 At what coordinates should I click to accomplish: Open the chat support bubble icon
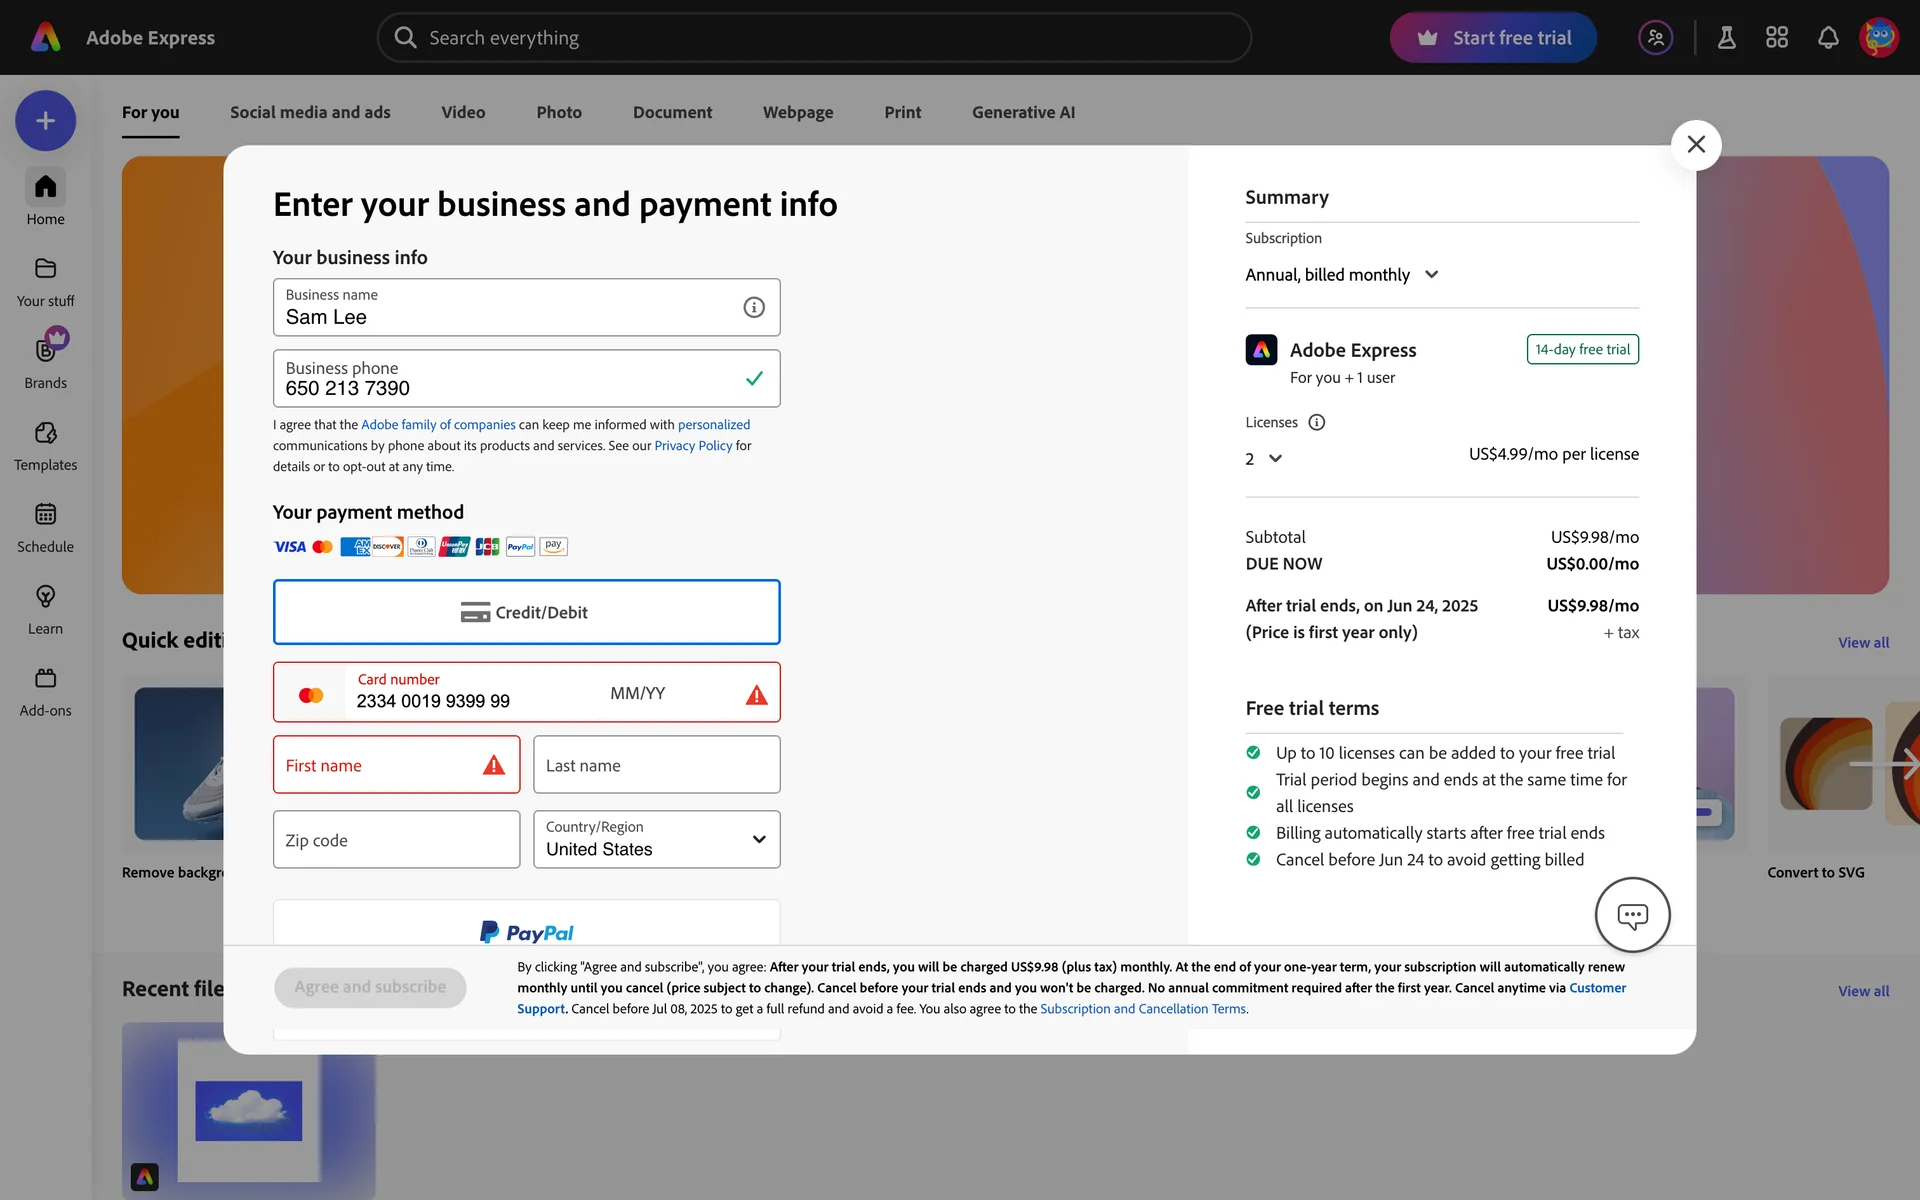coord(1632,915)
